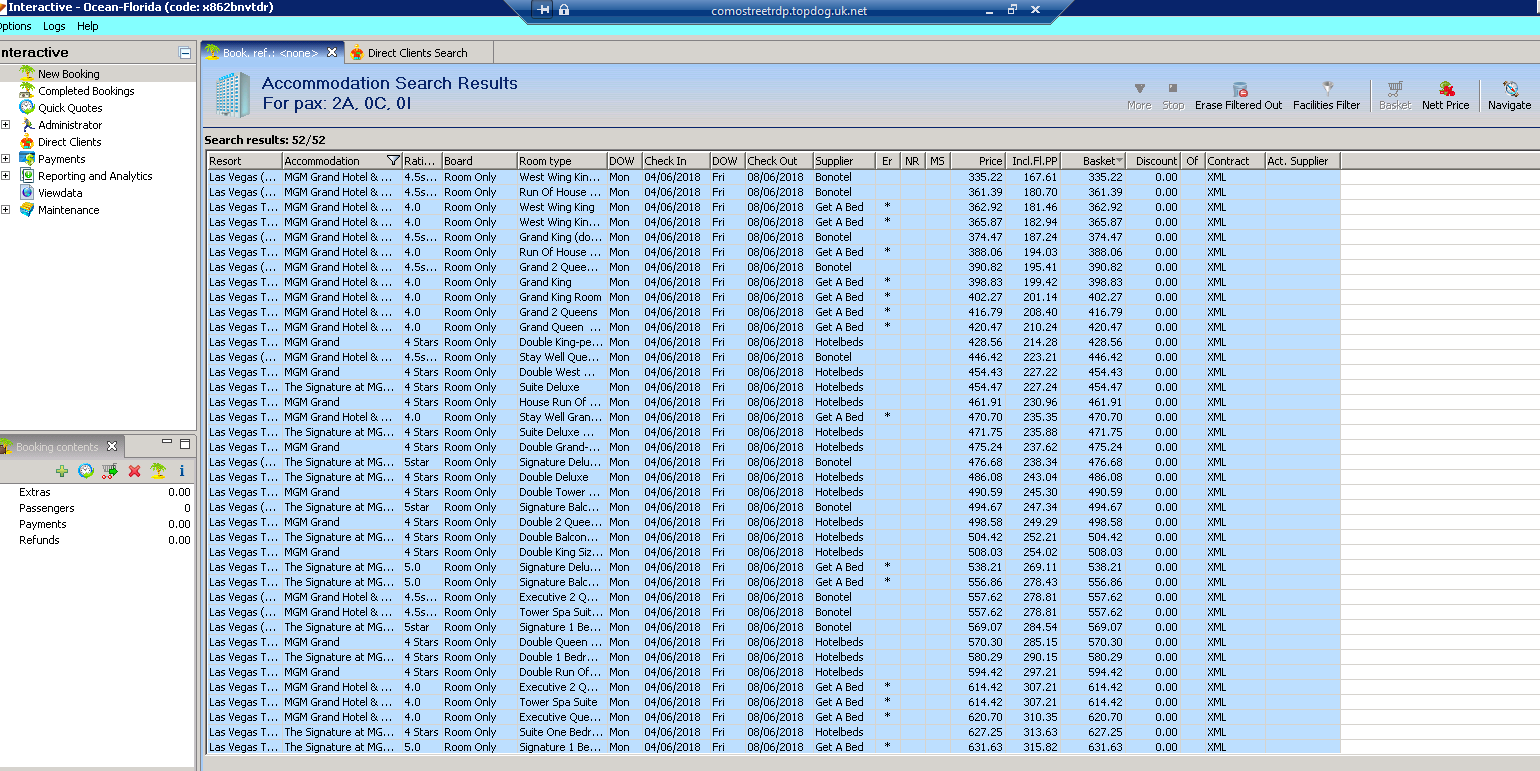
Task: Click the Contract column header
Action: [x=1234, y=161]
